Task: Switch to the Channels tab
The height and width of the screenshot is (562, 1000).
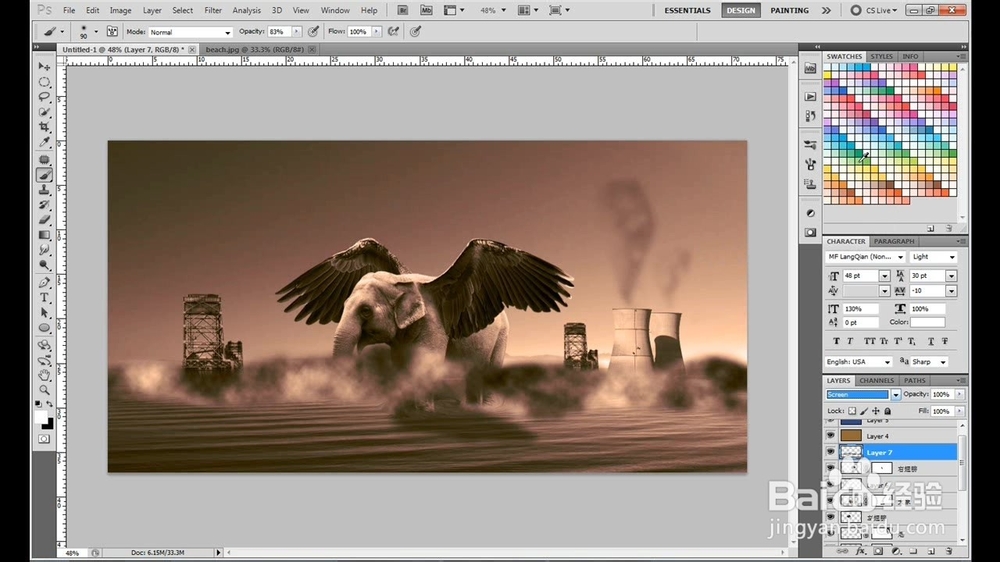Action: tap(876, 380)
